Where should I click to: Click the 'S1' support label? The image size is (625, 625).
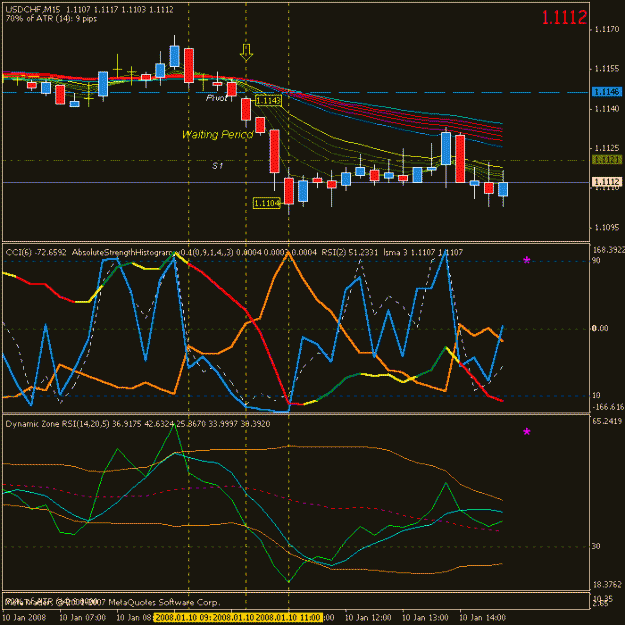click(217, 165)
